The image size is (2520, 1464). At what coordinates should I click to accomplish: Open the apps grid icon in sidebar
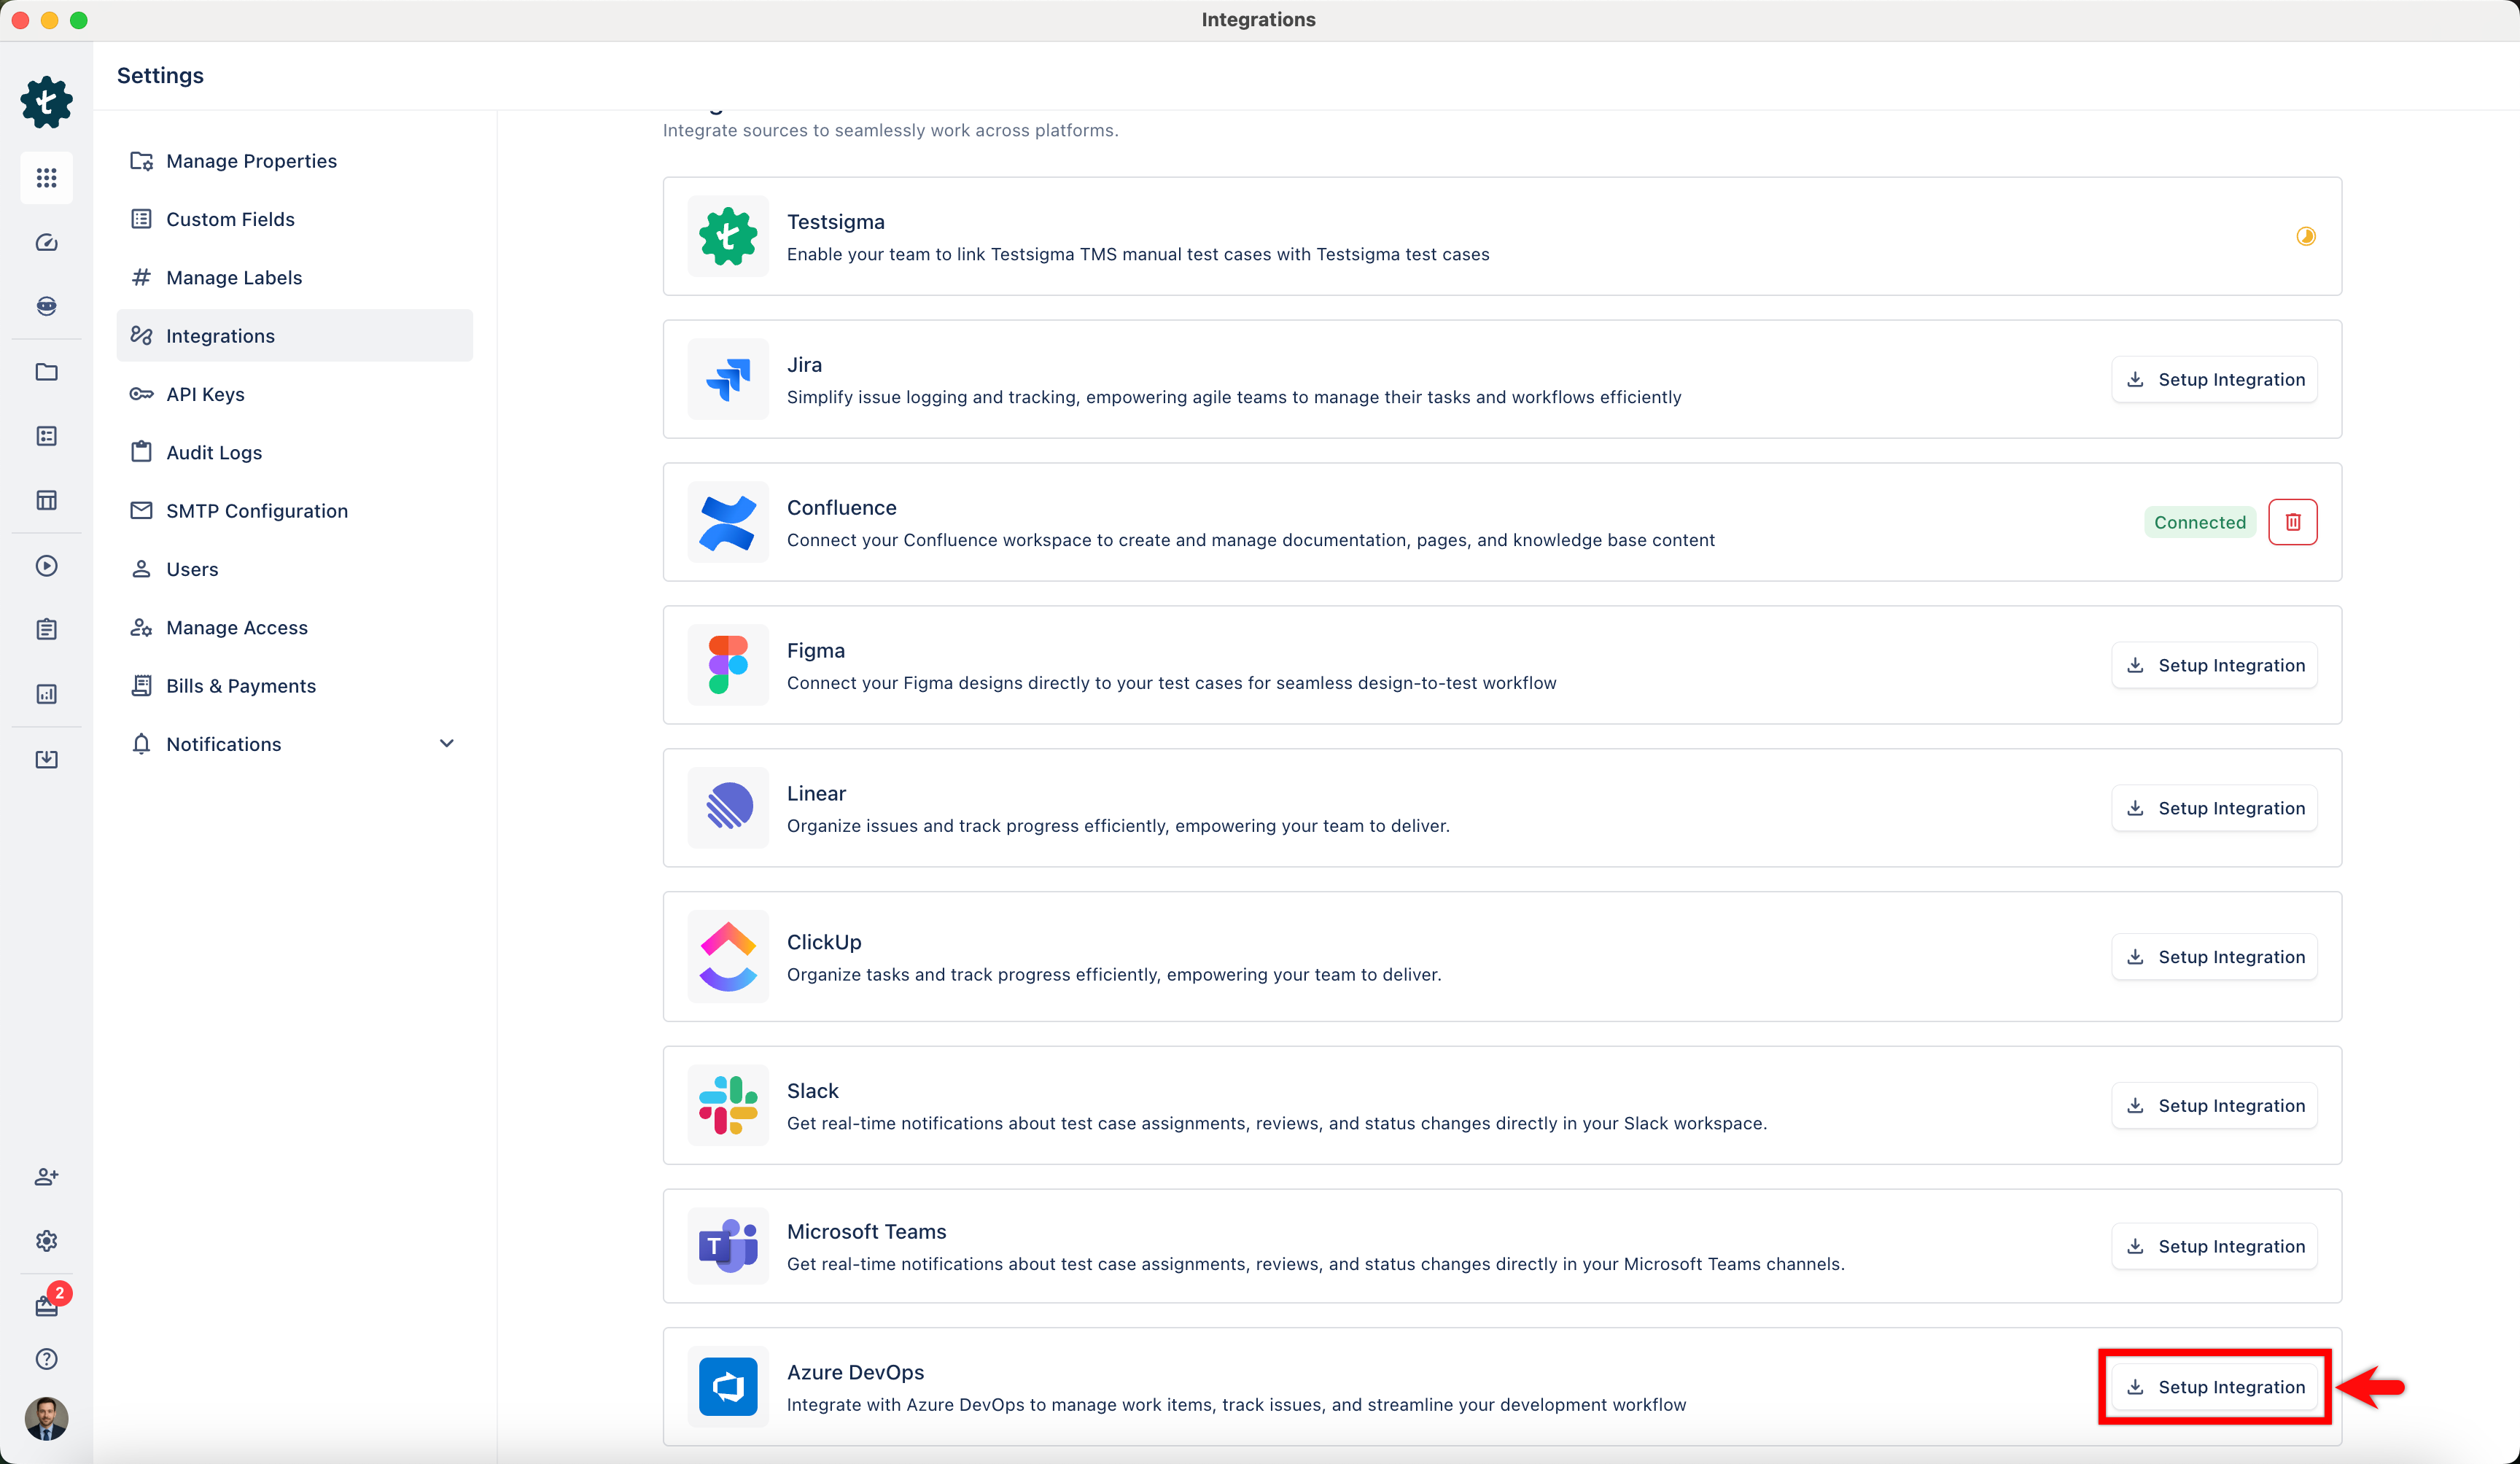pyautogui.click(x=46, y=178)
